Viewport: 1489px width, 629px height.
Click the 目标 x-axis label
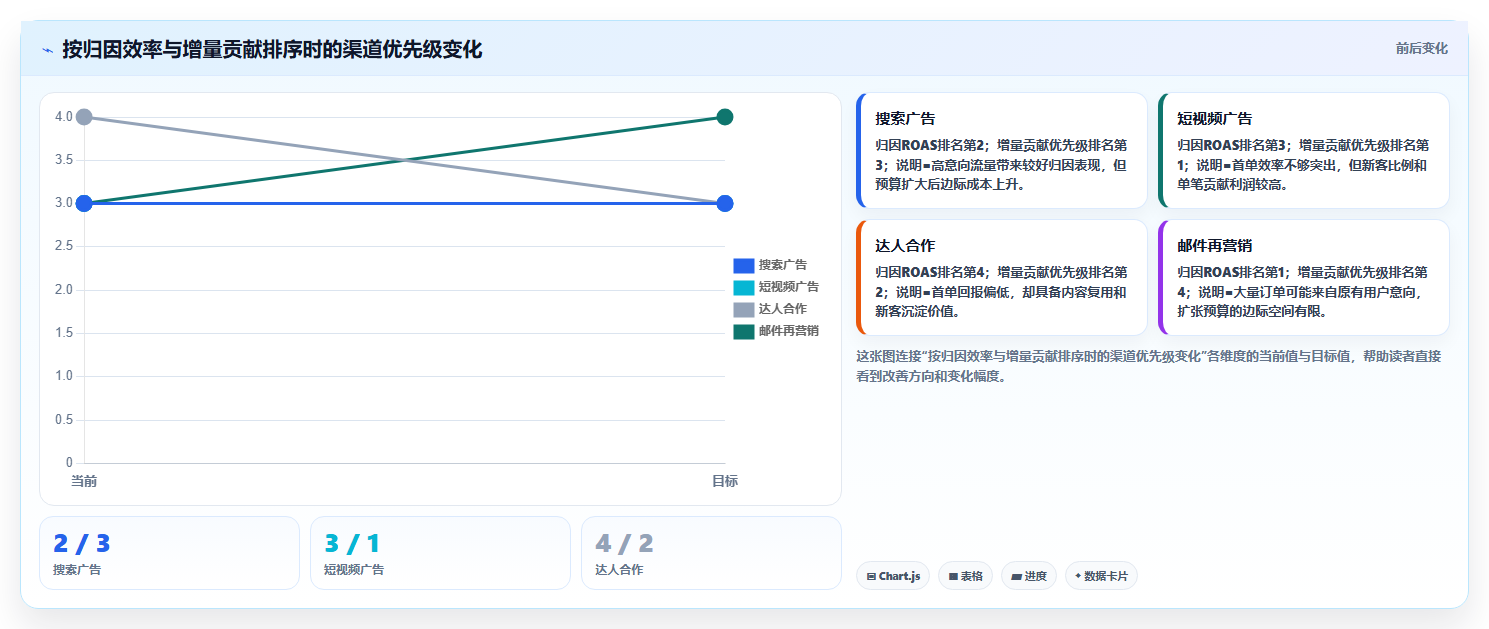(x=725, y=482)
